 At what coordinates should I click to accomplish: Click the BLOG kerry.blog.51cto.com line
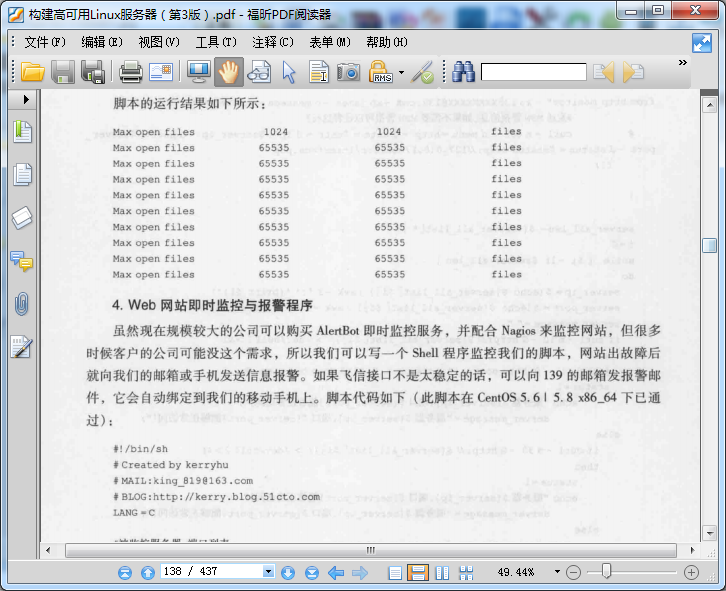(x=216, y=497)
